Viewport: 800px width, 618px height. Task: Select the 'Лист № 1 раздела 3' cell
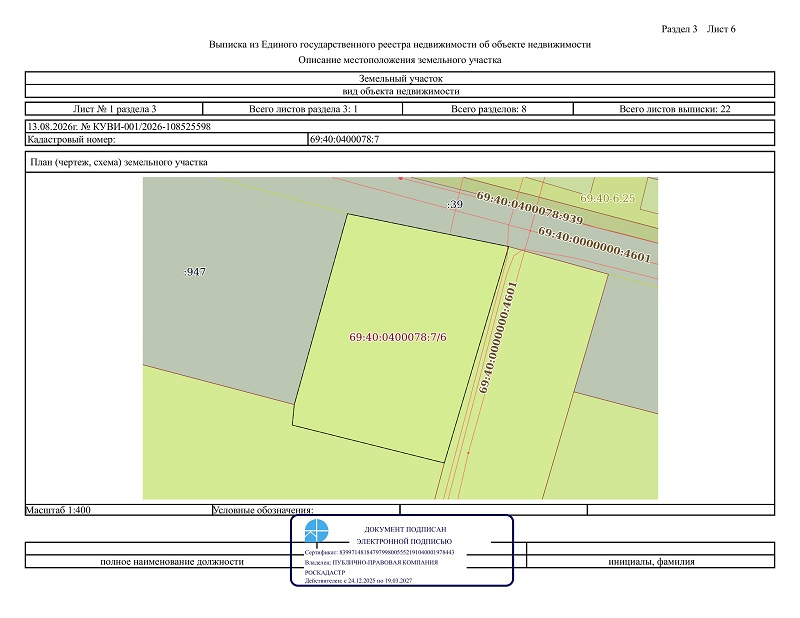pos(114,109)
